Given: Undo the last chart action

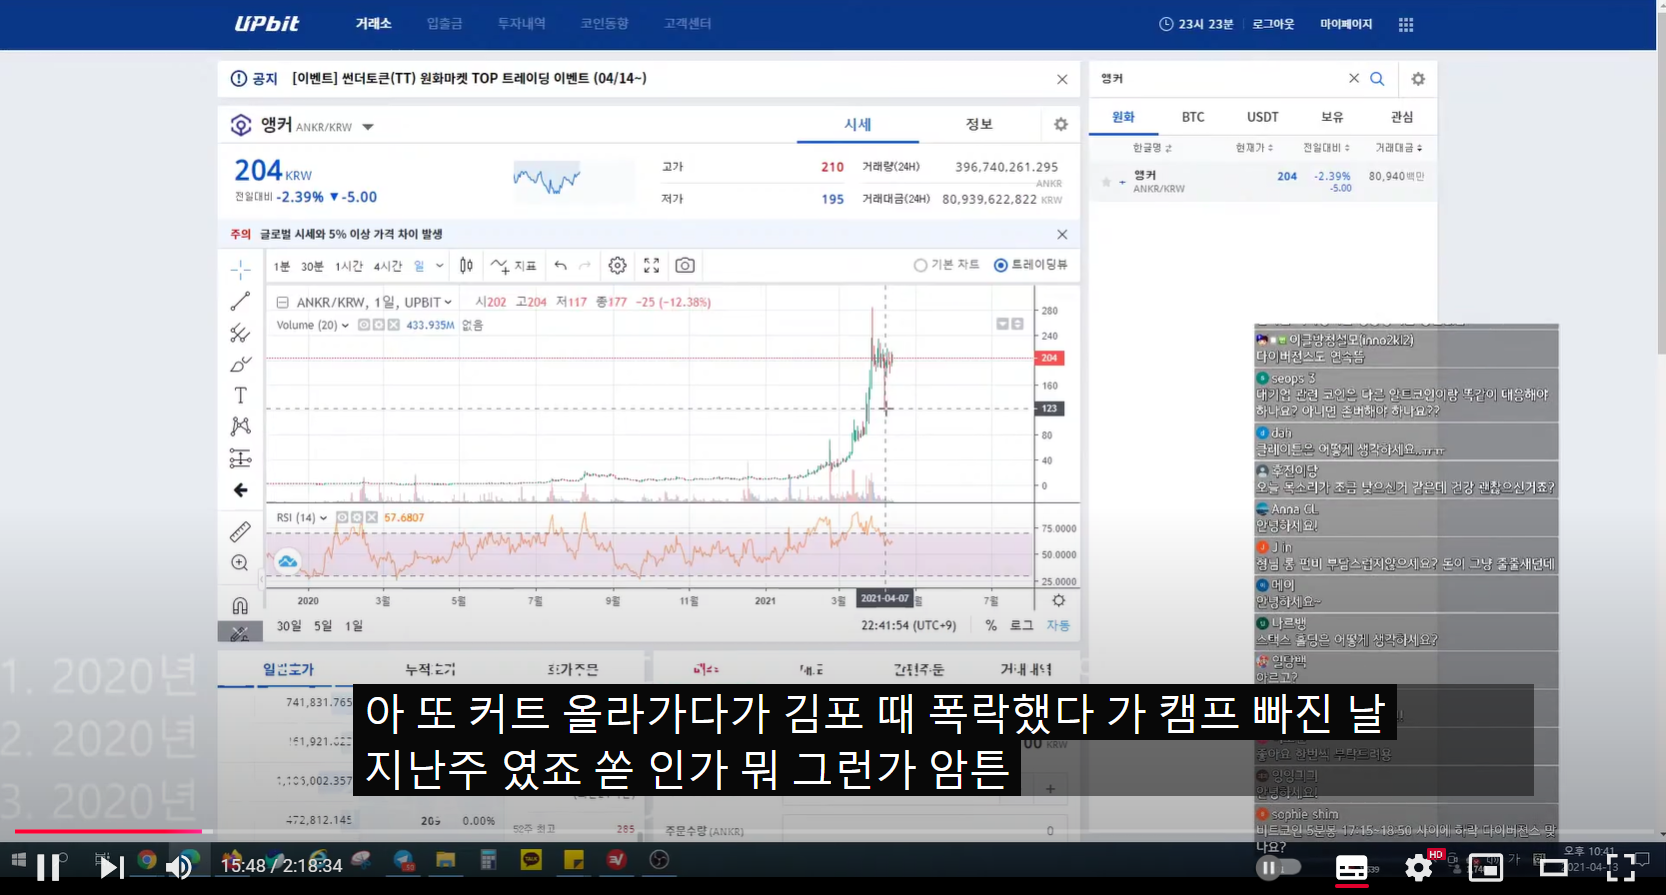Looking at the screenshot, I should [560, 265].
